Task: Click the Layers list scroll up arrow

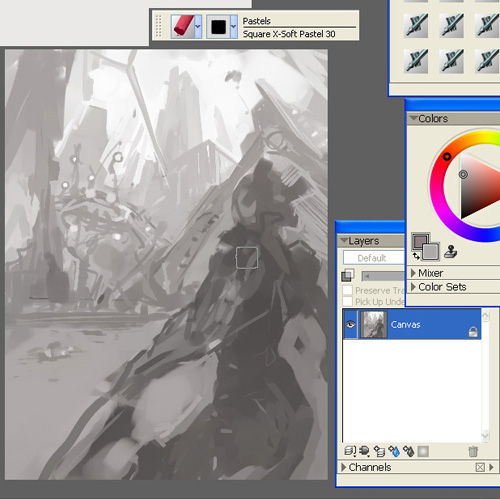Action: [x=485, y=316]
